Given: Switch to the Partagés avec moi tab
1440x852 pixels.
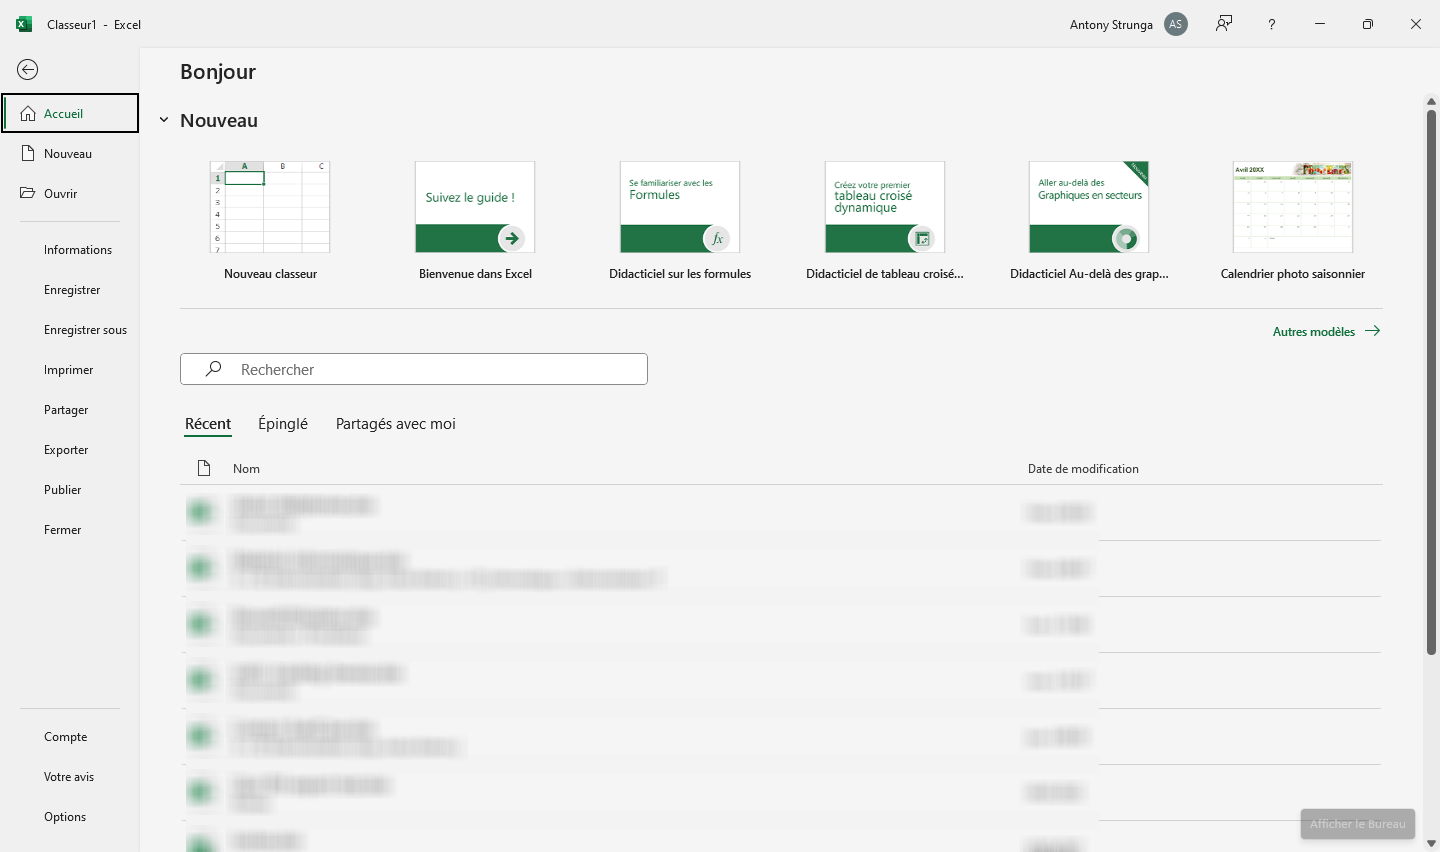Looking at the screenshot, I should [395, 424].
